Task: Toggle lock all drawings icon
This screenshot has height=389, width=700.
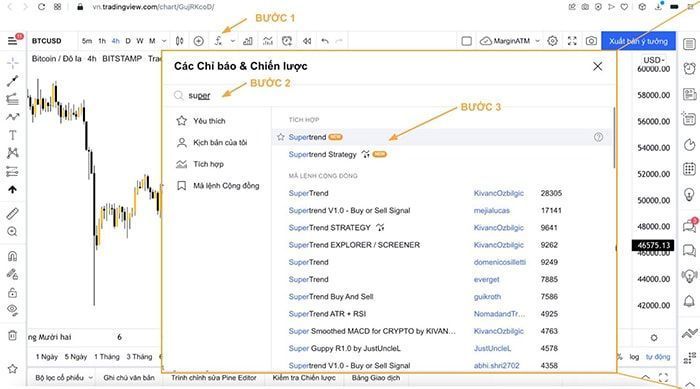Action: [x=12, y=293]
